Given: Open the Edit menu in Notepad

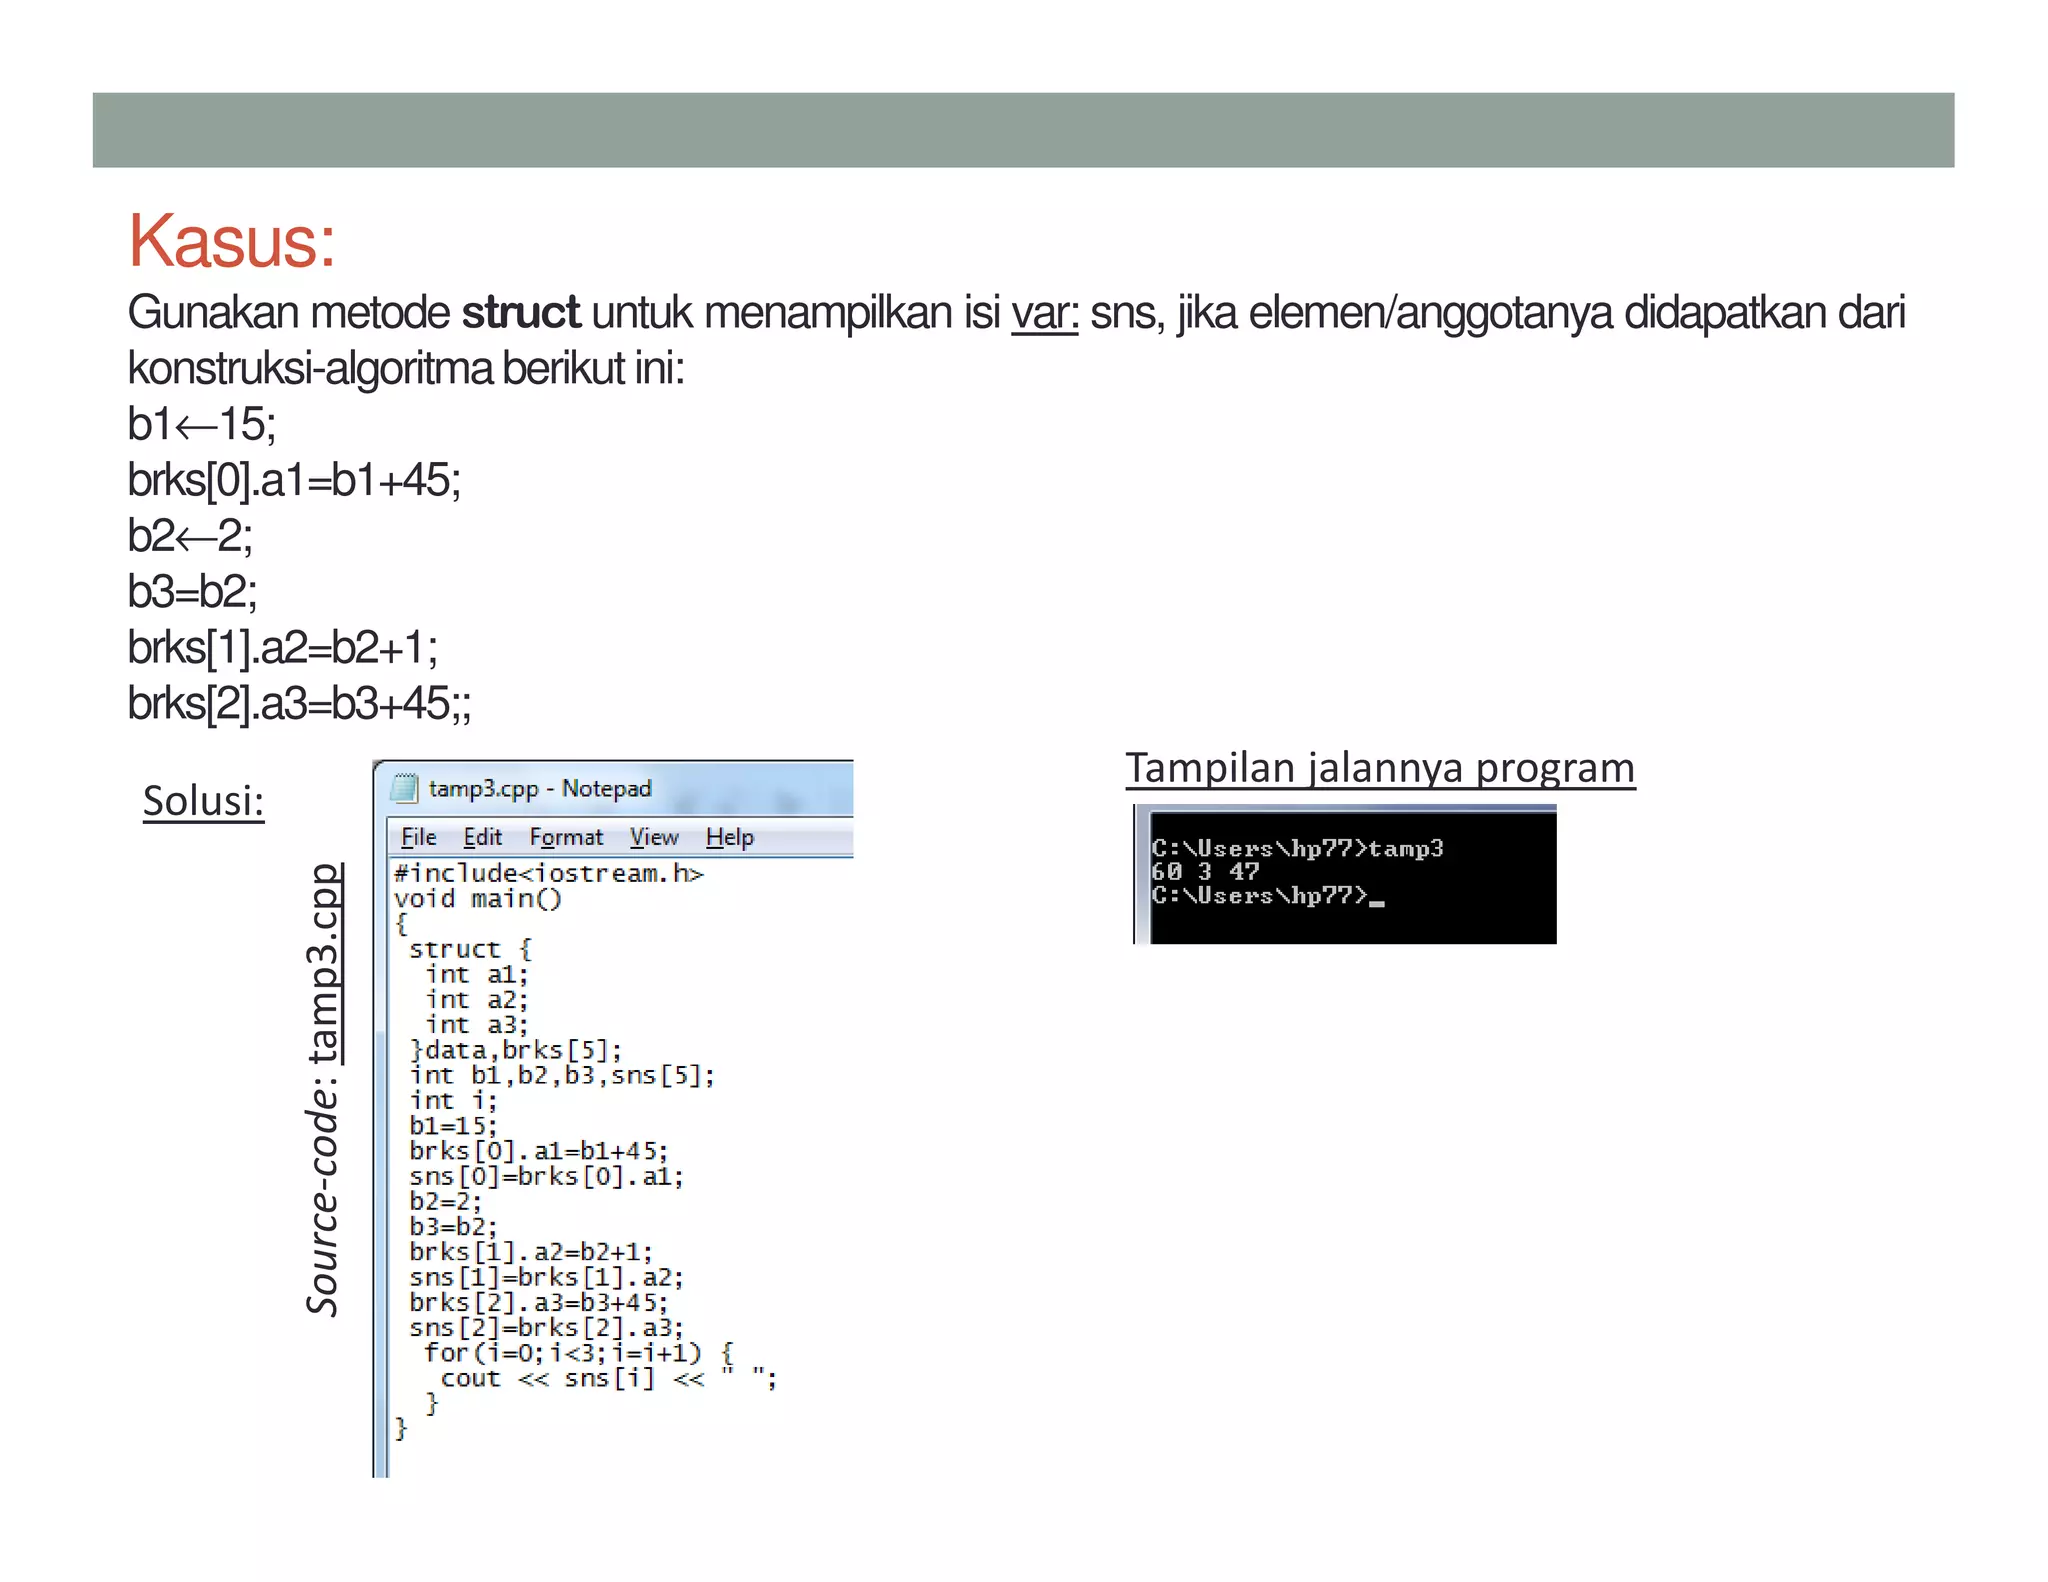Looking at the screenshot, I should pyautogui.click(x=482, y=837).
